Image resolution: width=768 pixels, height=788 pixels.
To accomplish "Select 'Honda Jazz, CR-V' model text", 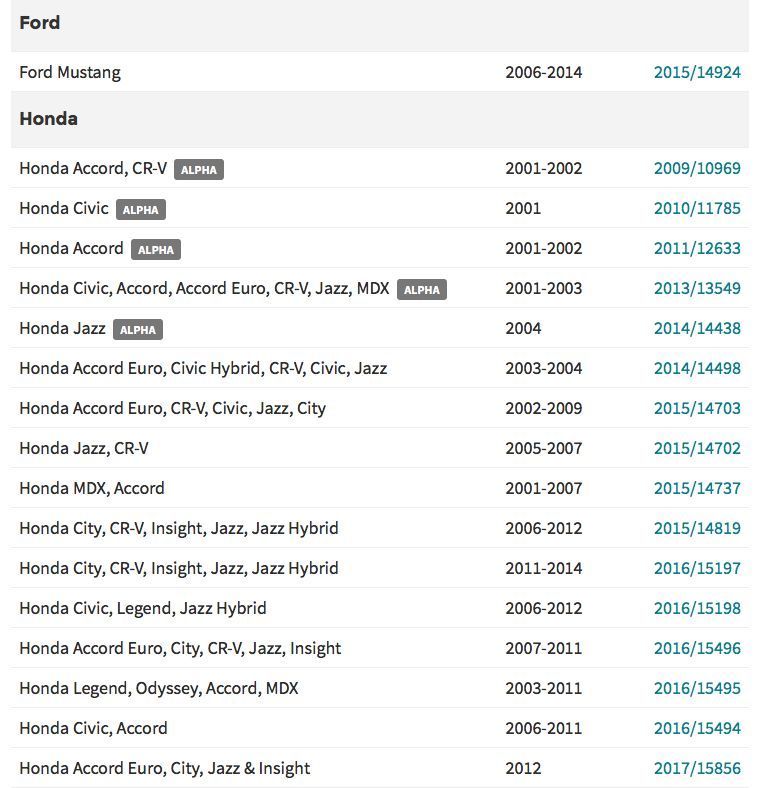I will (84, 448).
